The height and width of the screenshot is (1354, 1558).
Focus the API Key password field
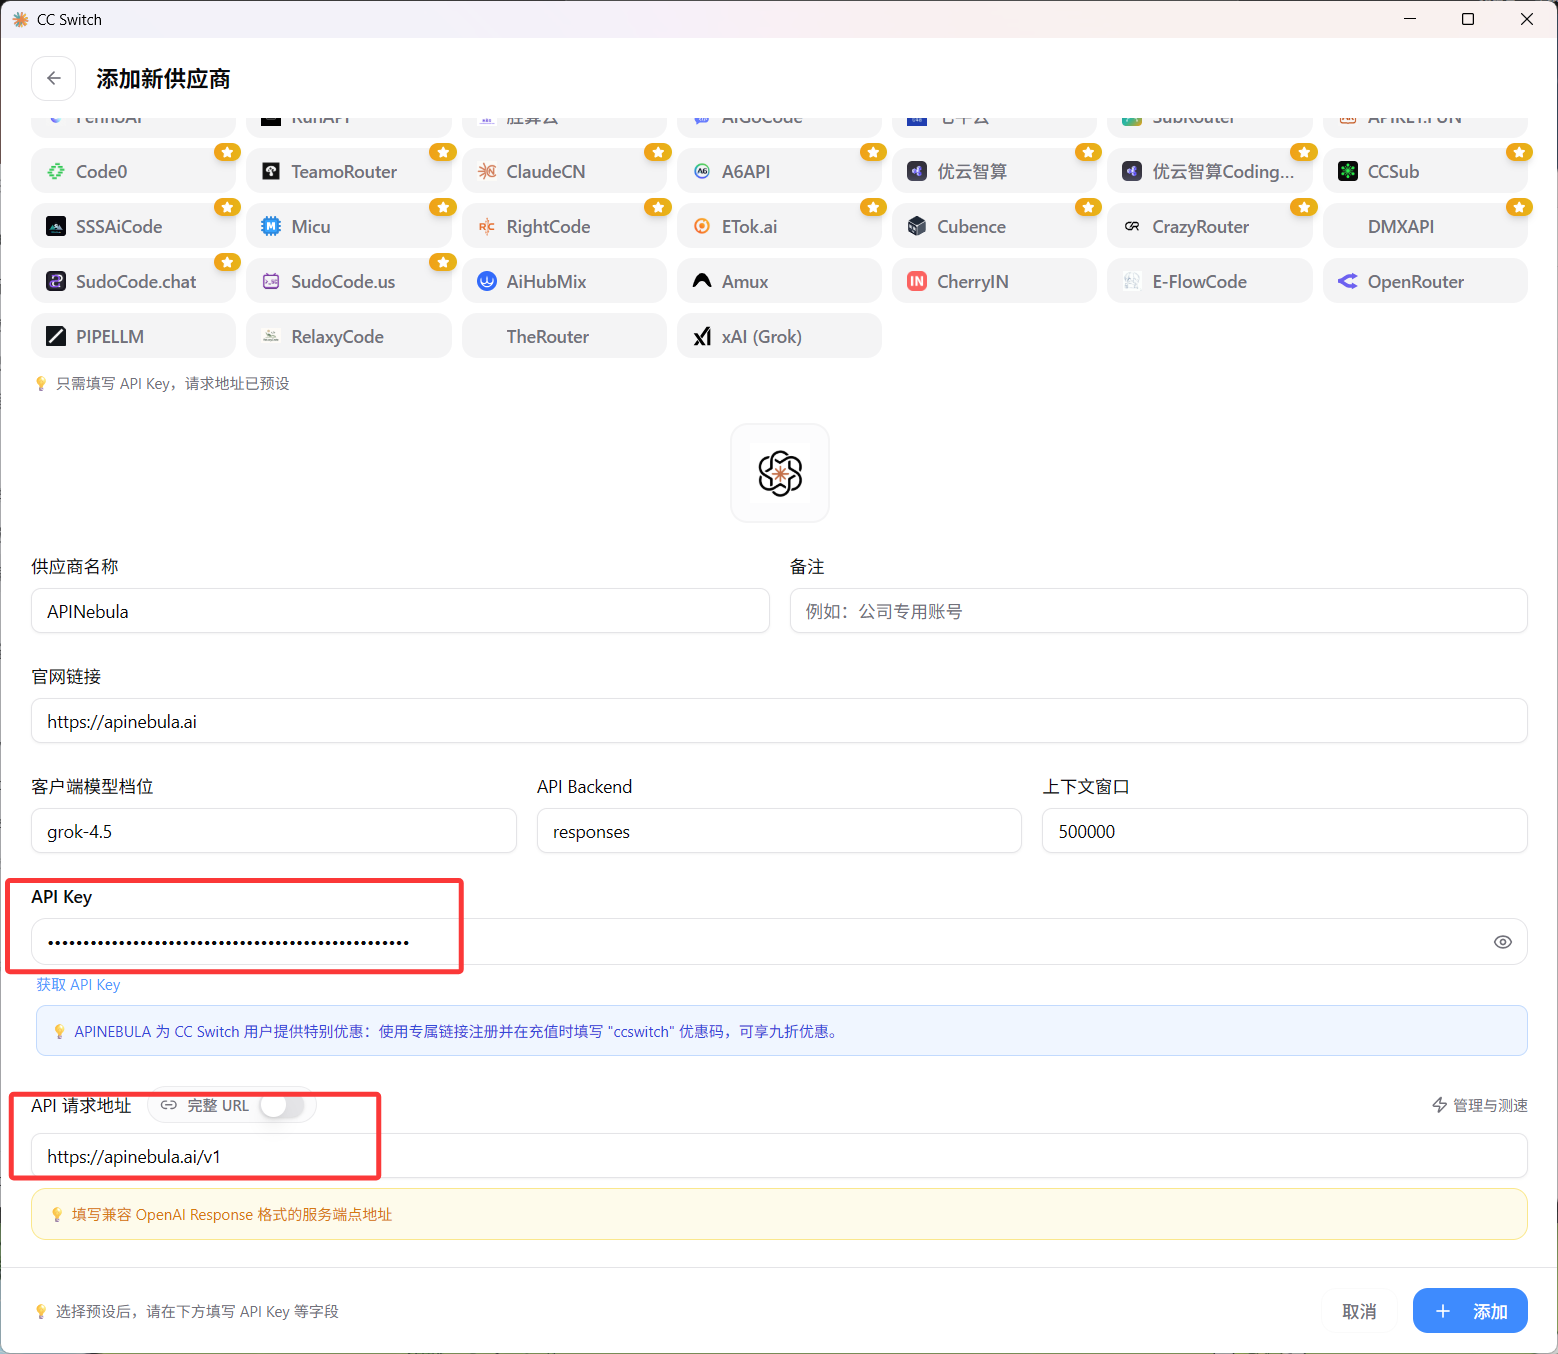(x=779, y=942)
